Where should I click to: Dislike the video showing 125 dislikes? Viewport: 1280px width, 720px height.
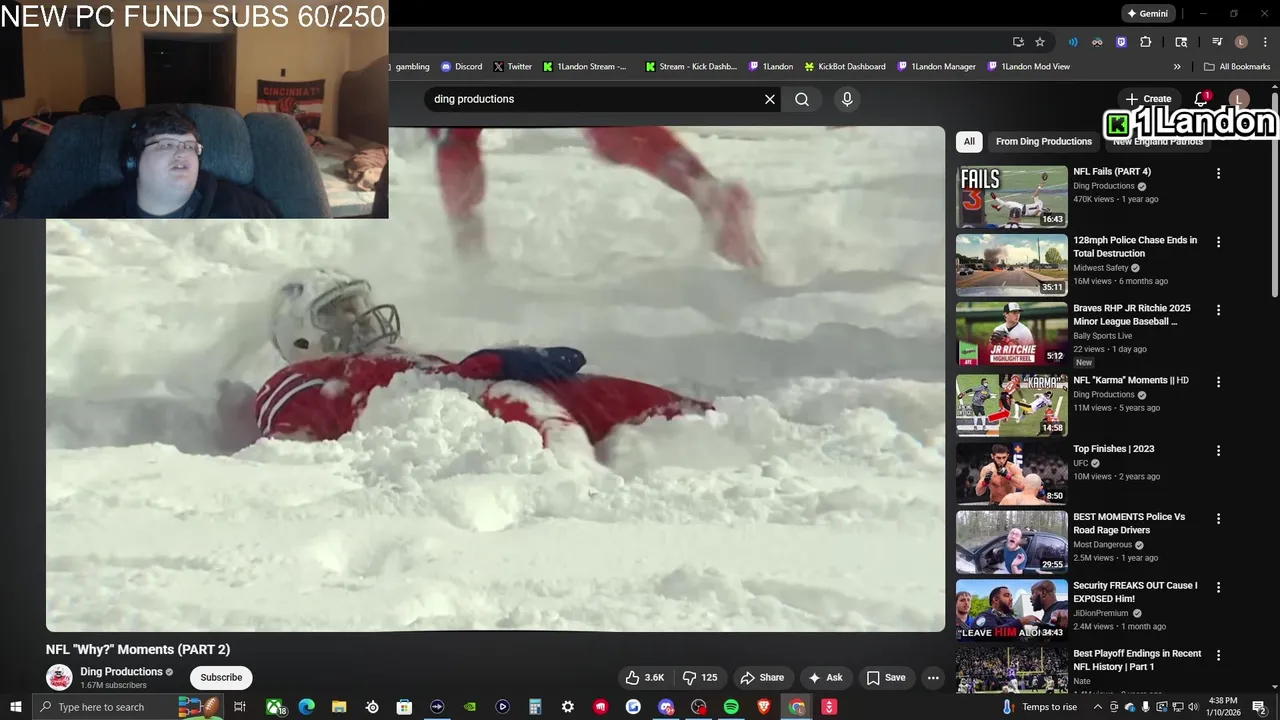701,677
